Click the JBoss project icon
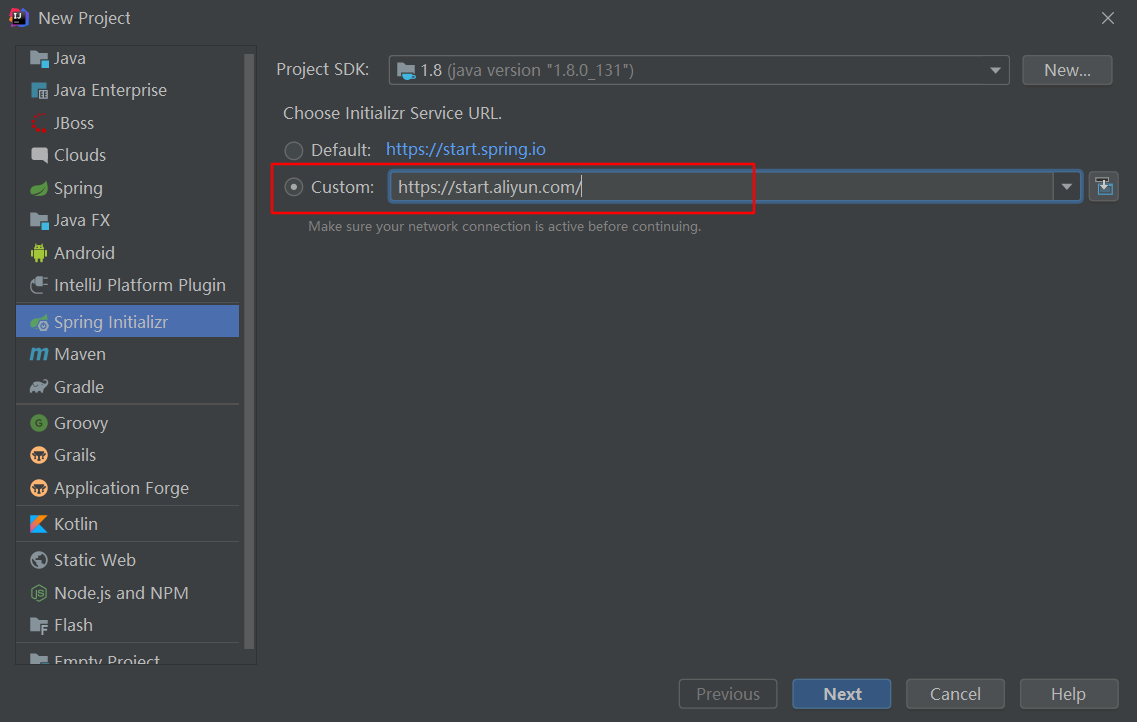The height and width of the screenshot is (722, 1137). coord(39,123)
